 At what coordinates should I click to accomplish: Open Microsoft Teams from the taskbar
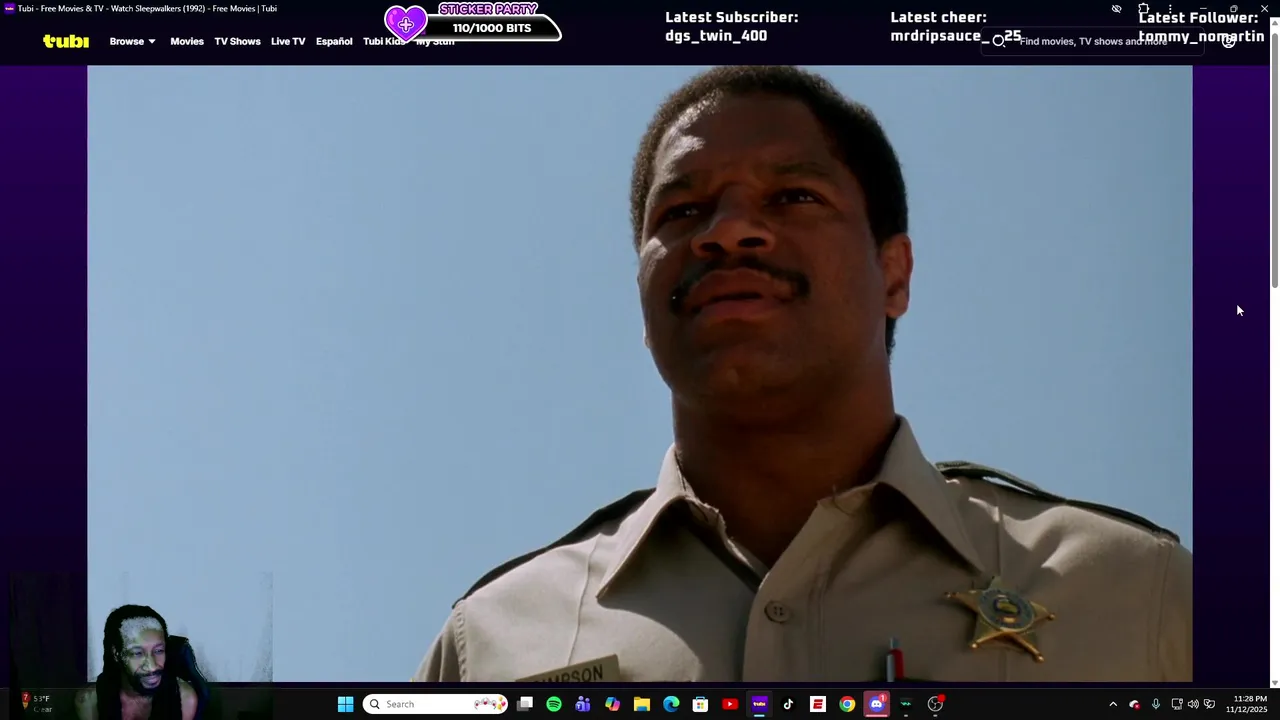(x=583, y=704)
